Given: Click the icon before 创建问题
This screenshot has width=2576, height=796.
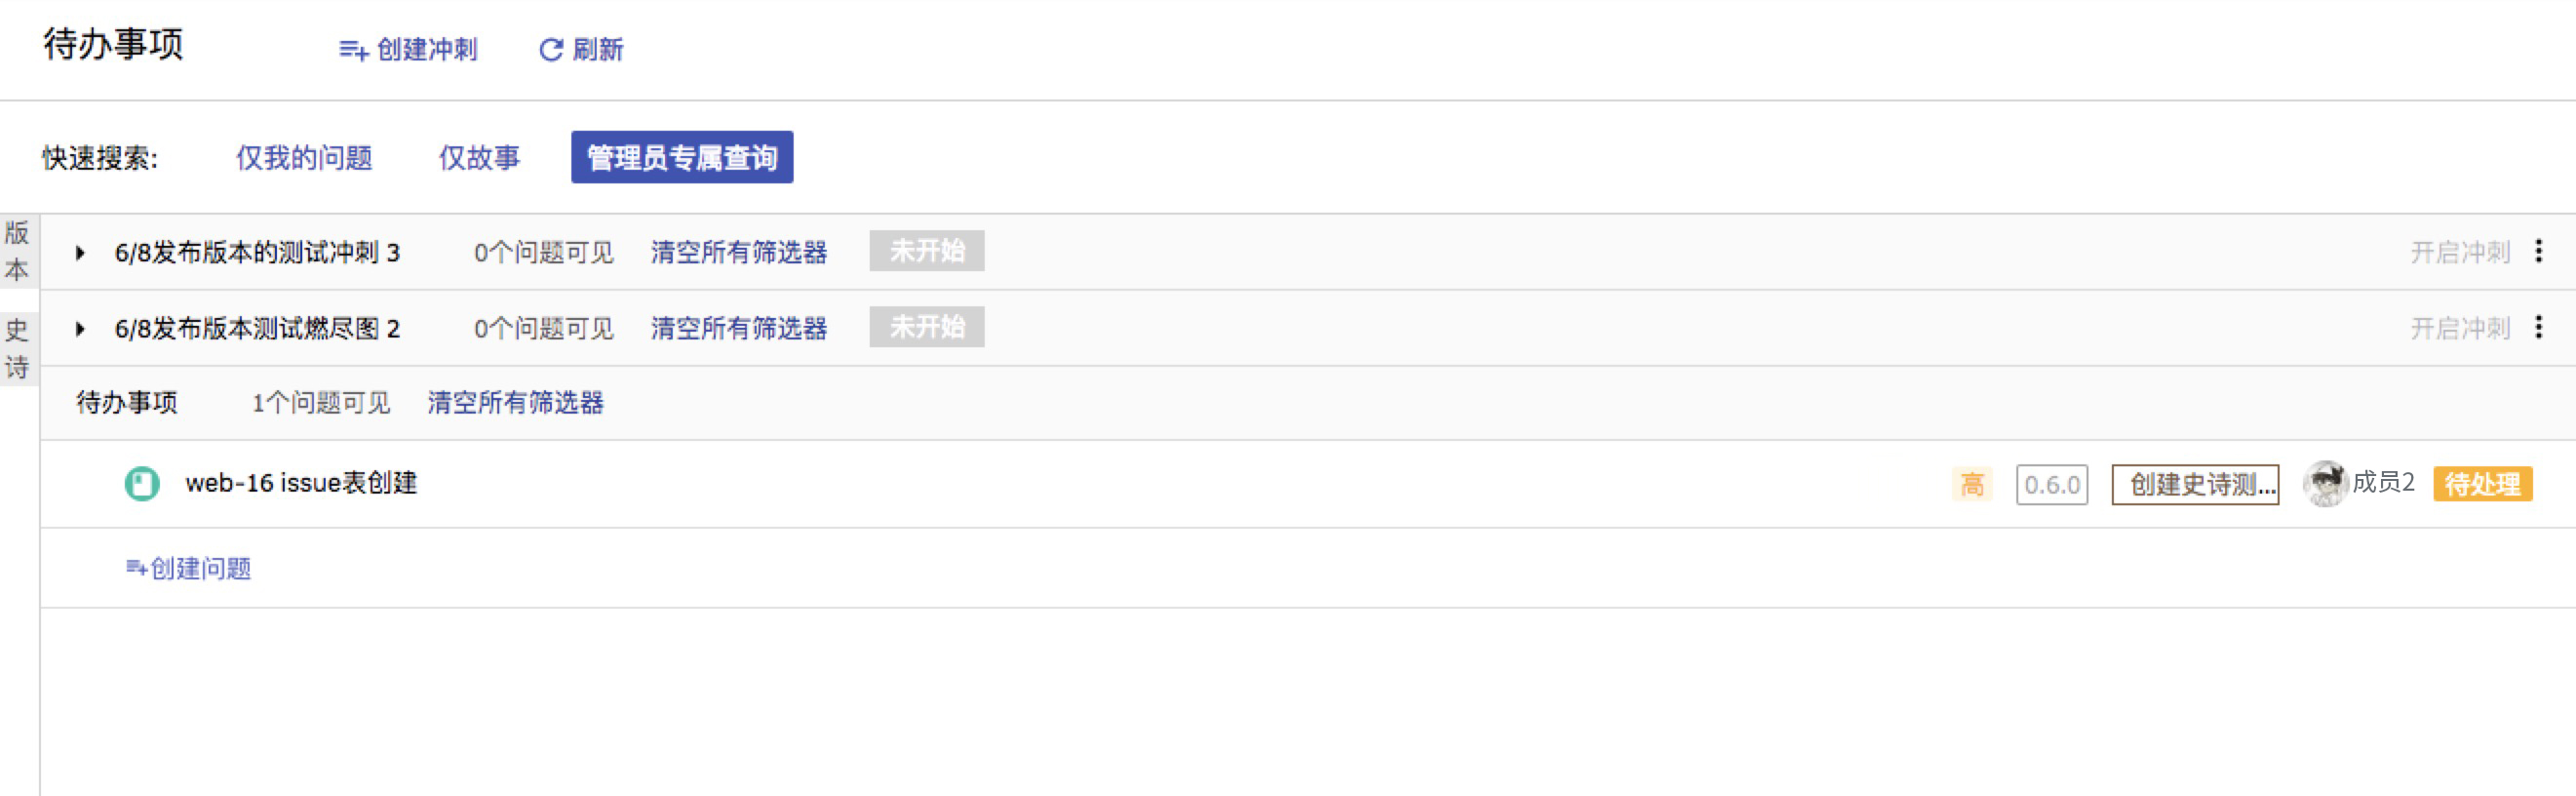Looking at the screenshot, I should 136,568.
